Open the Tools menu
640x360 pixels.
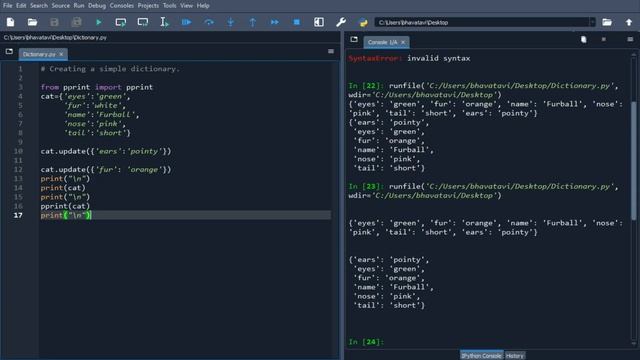point(169,5)
